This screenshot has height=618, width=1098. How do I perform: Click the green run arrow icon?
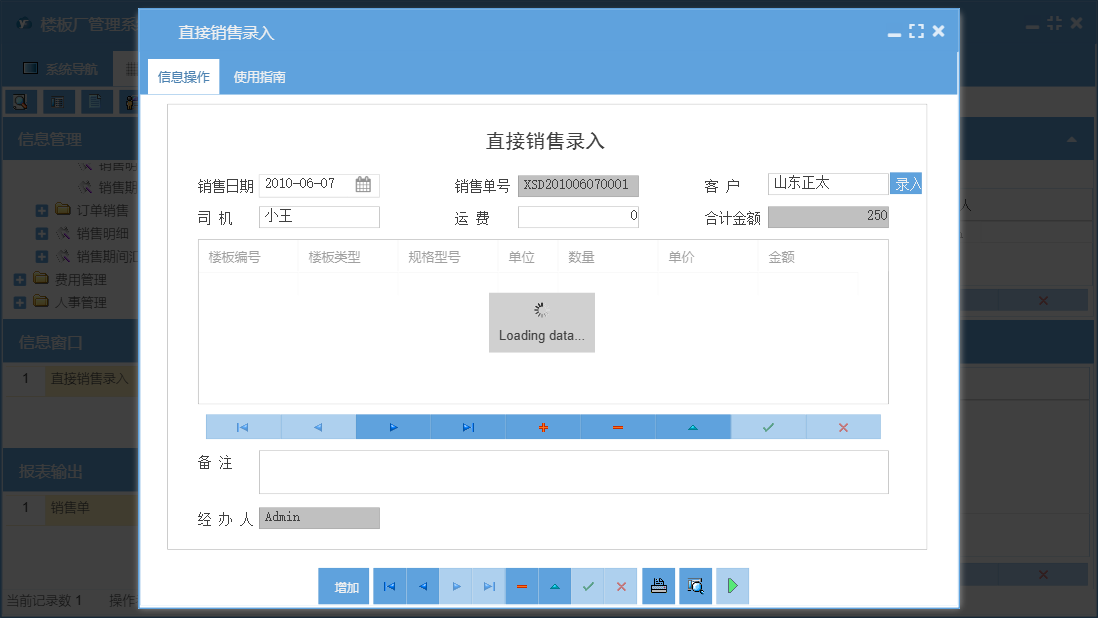point(732,586)
